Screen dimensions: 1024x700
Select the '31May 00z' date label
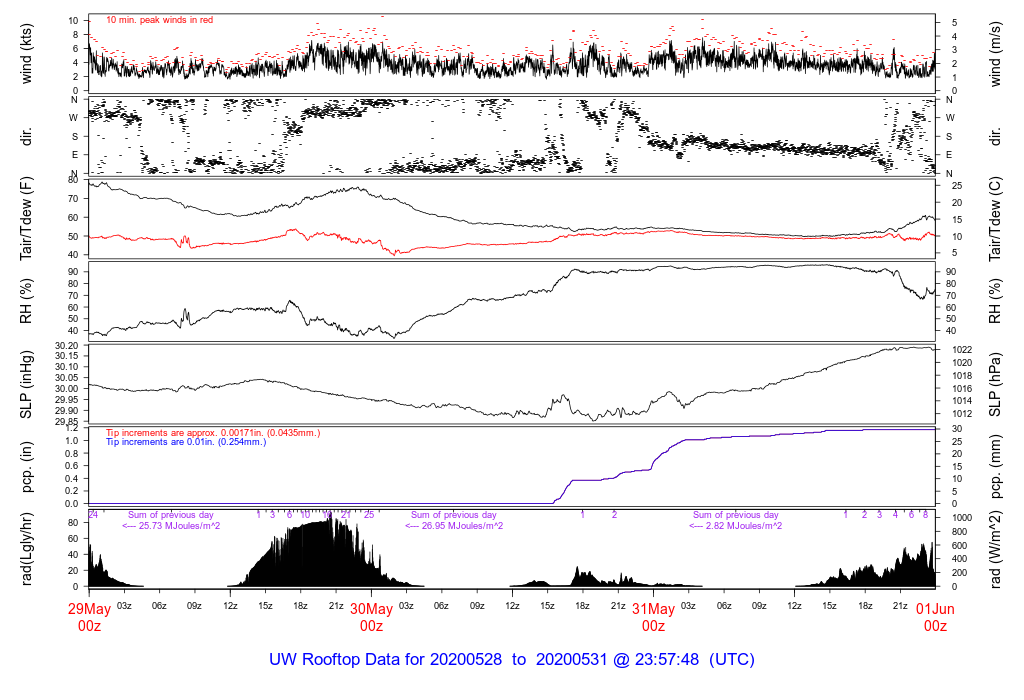tap(654, 617)
